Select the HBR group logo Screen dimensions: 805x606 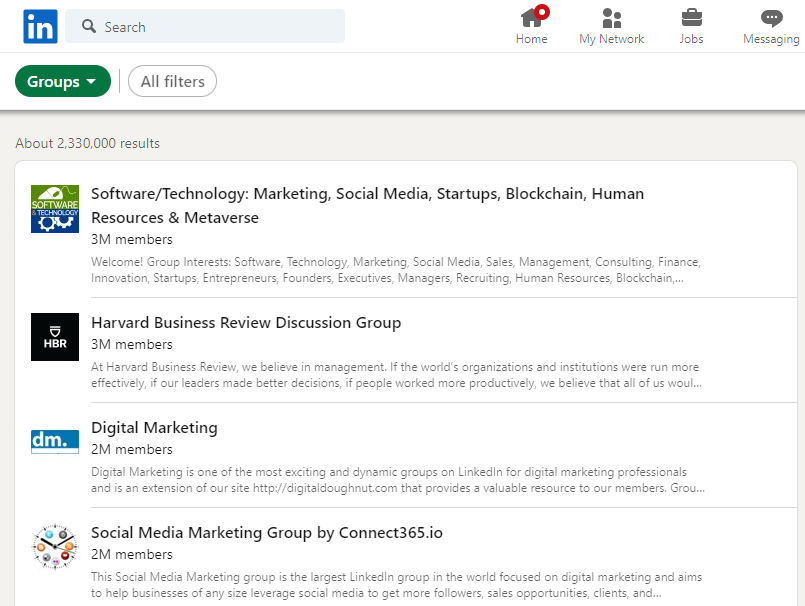coord(54,337)
